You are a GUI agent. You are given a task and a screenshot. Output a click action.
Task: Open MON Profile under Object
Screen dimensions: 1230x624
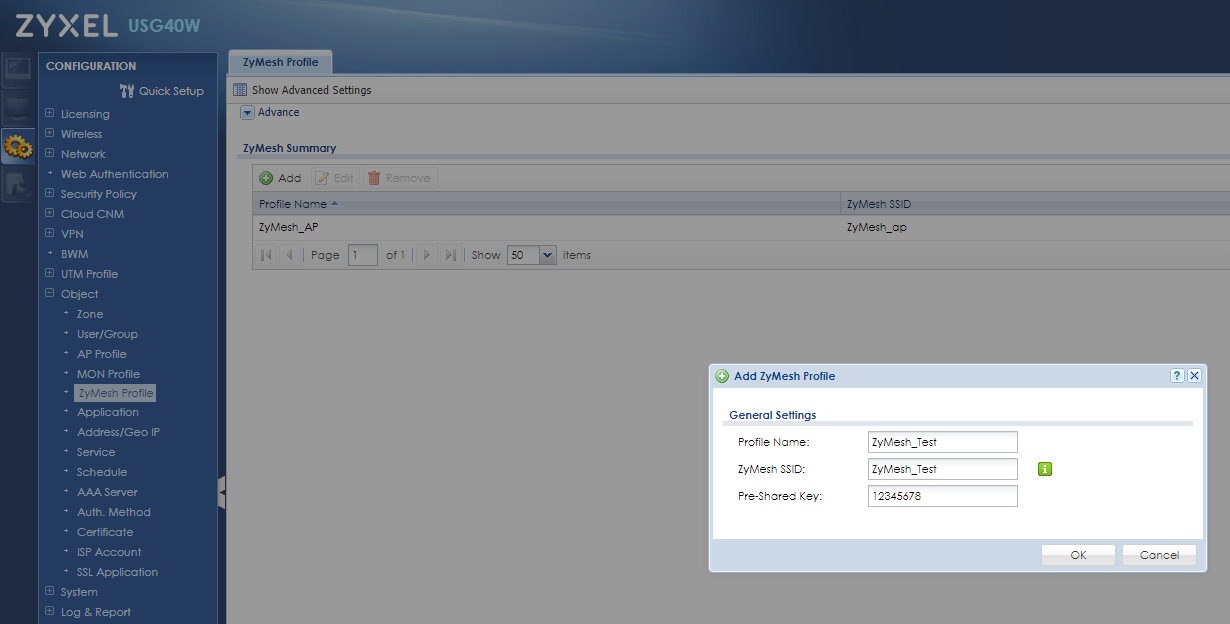click(108, 374)
